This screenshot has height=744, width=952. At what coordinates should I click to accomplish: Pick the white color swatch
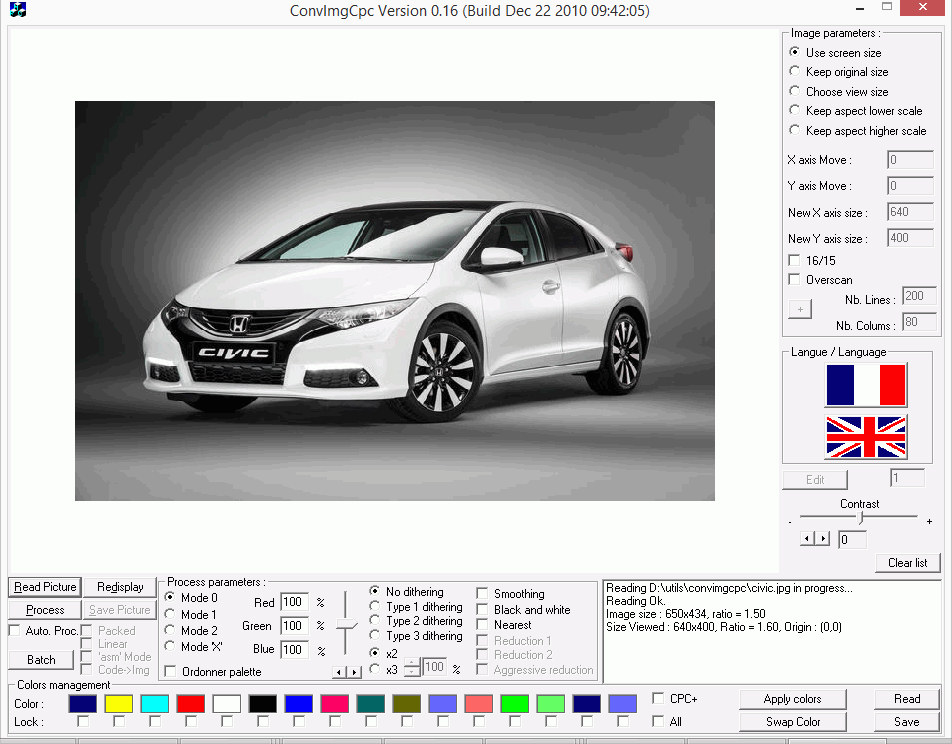tap(226, 703)
